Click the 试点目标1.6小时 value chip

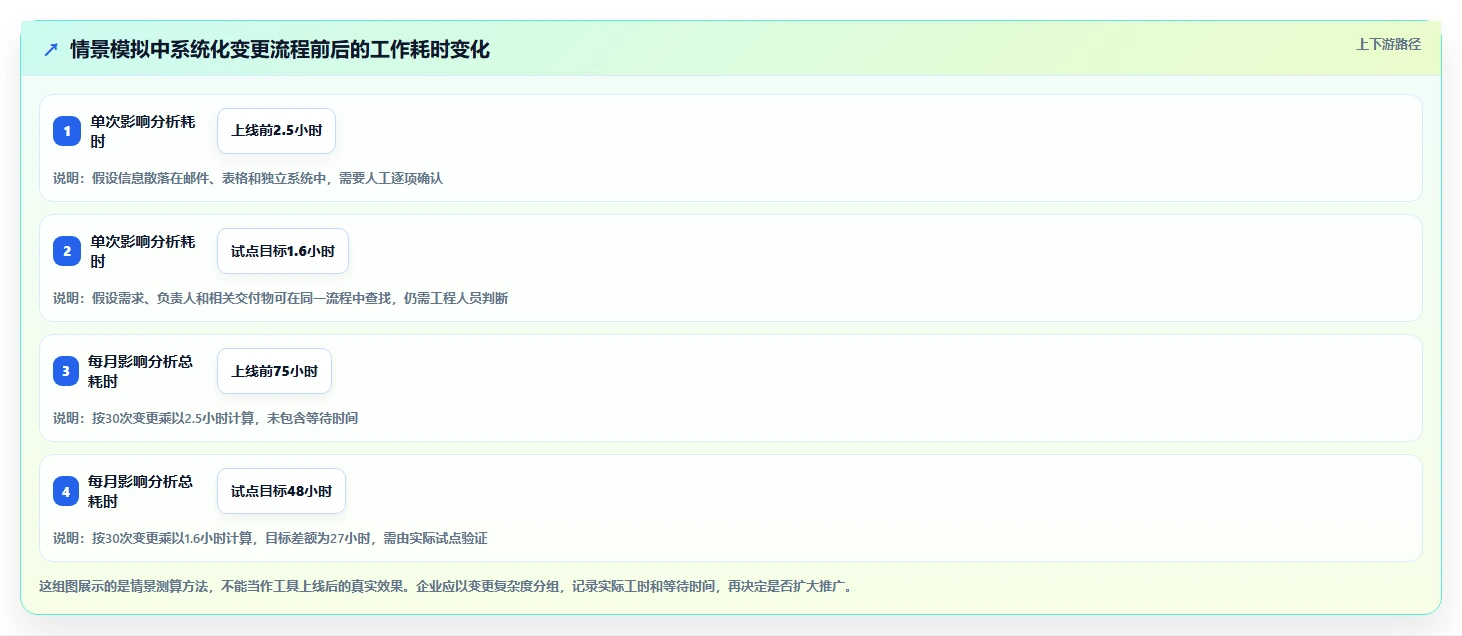[x=283, y=251]
